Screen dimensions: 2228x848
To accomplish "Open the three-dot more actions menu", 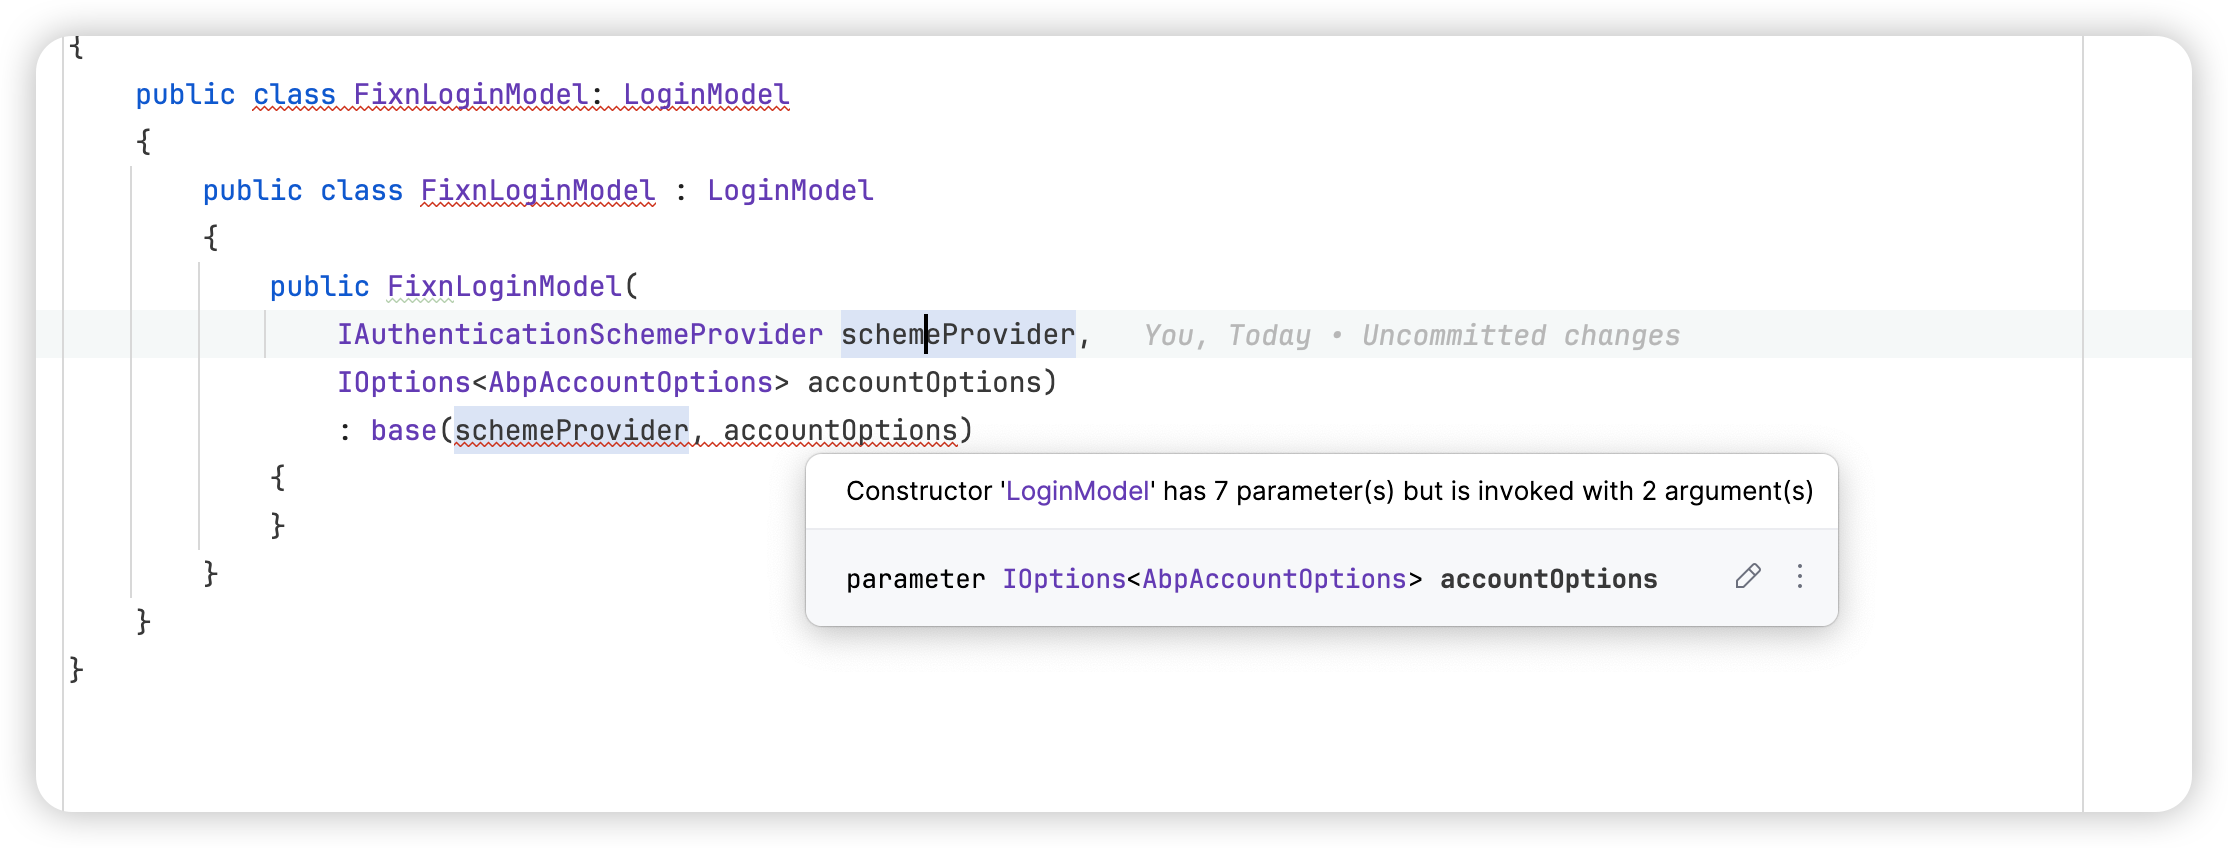I will pyautogui.click(x=1800, y=576).
